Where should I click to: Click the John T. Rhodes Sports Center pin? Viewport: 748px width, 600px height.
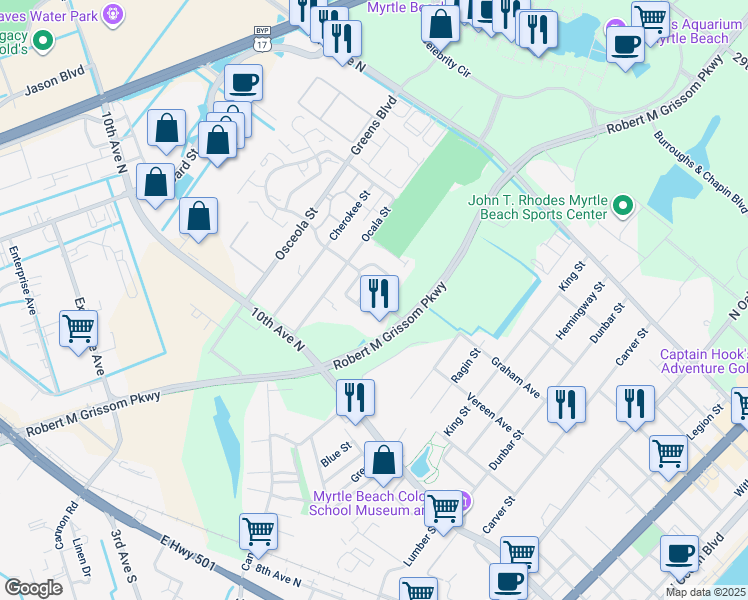(x=623, y=207)
